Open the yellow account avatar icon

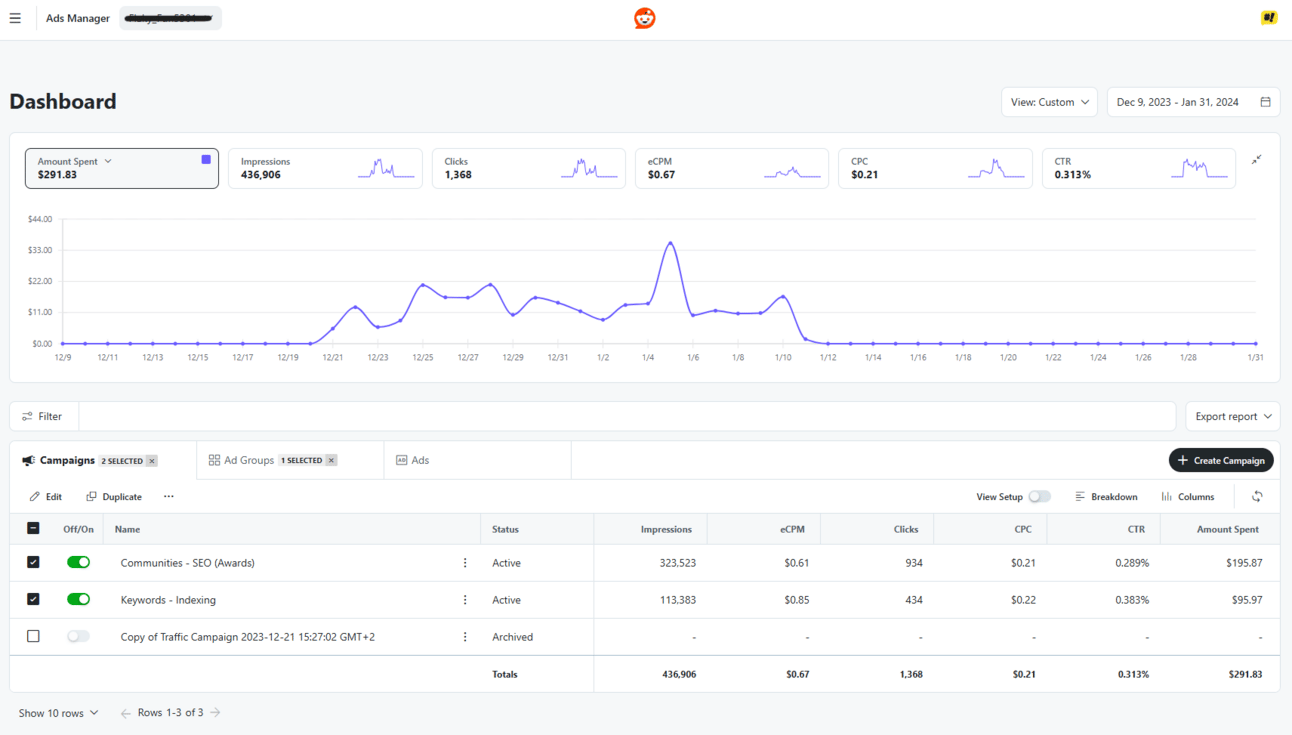(x=1269, y=18)
